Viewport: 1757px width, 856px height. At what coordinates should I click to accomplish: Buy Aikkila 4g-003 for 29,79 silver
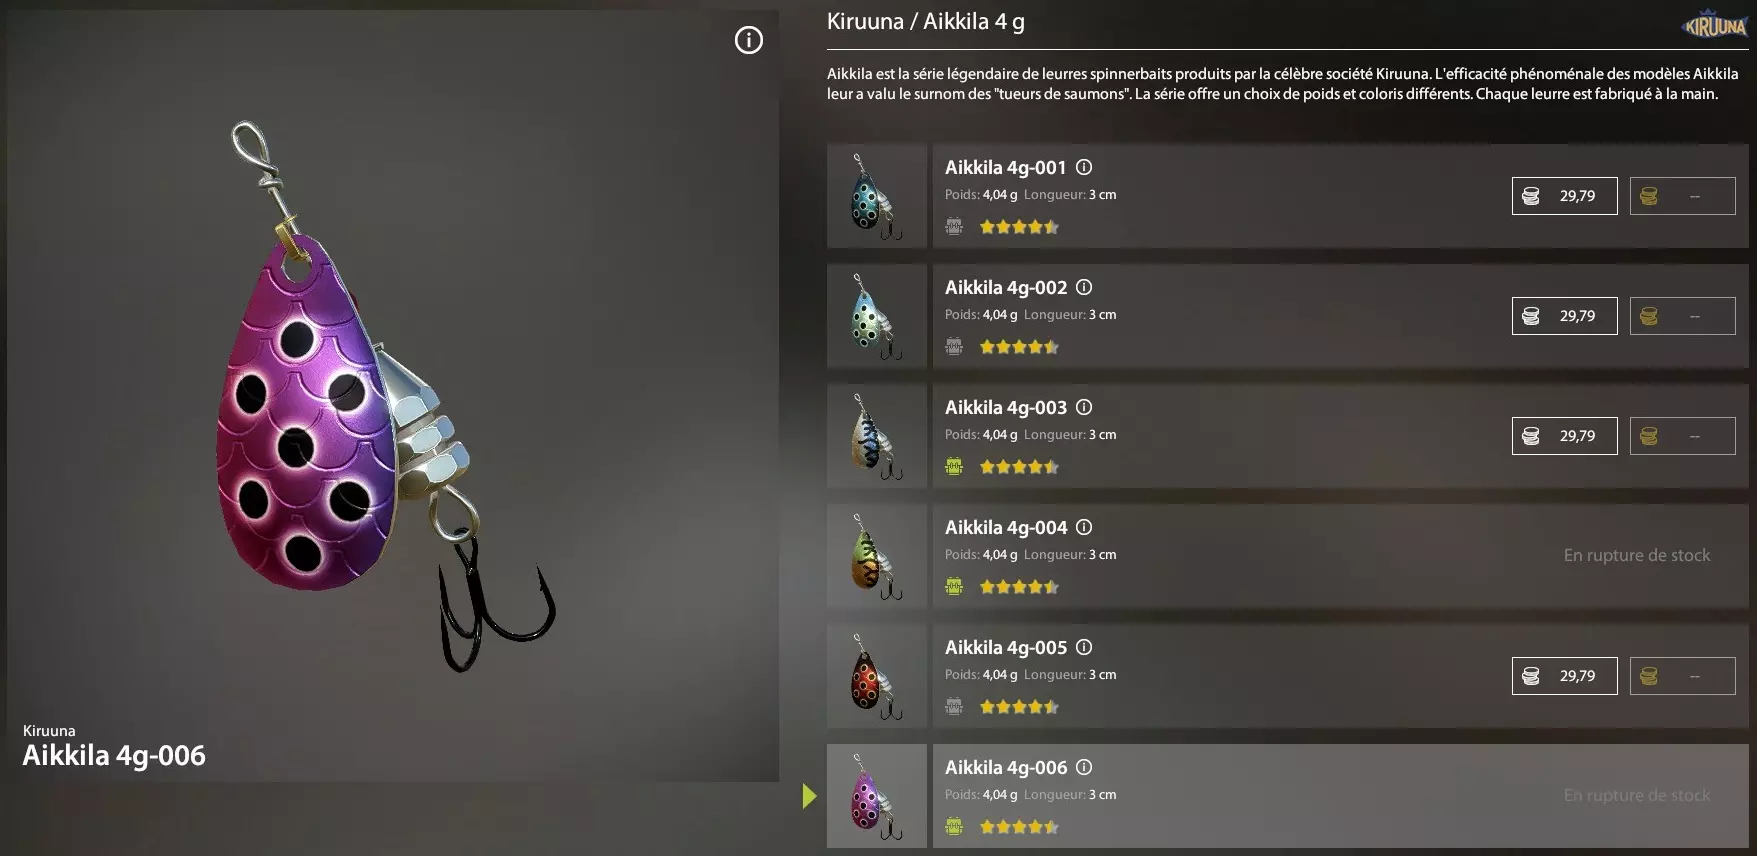tap(1564, 436)
